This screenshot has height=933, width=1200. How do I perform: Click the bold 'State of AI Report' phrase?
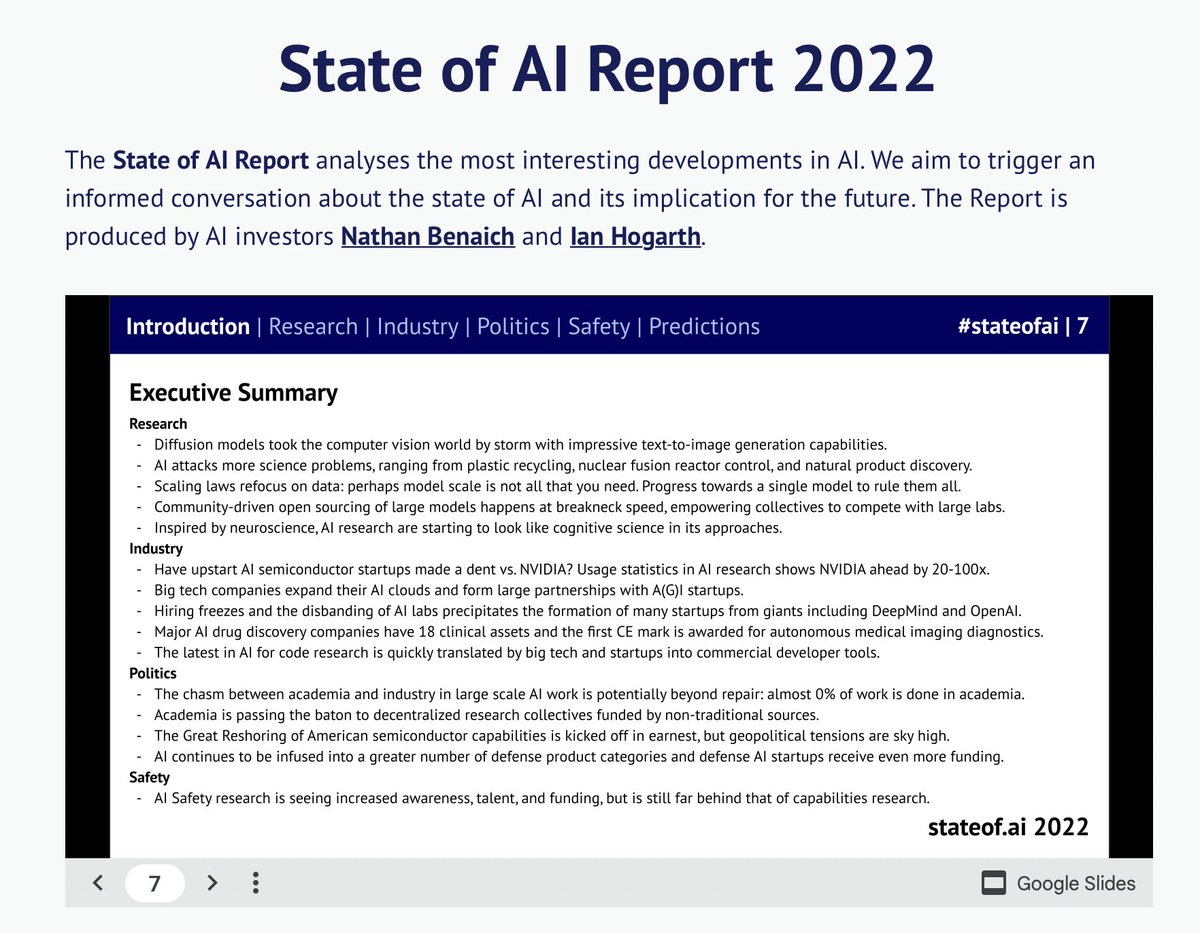[211, 160]
